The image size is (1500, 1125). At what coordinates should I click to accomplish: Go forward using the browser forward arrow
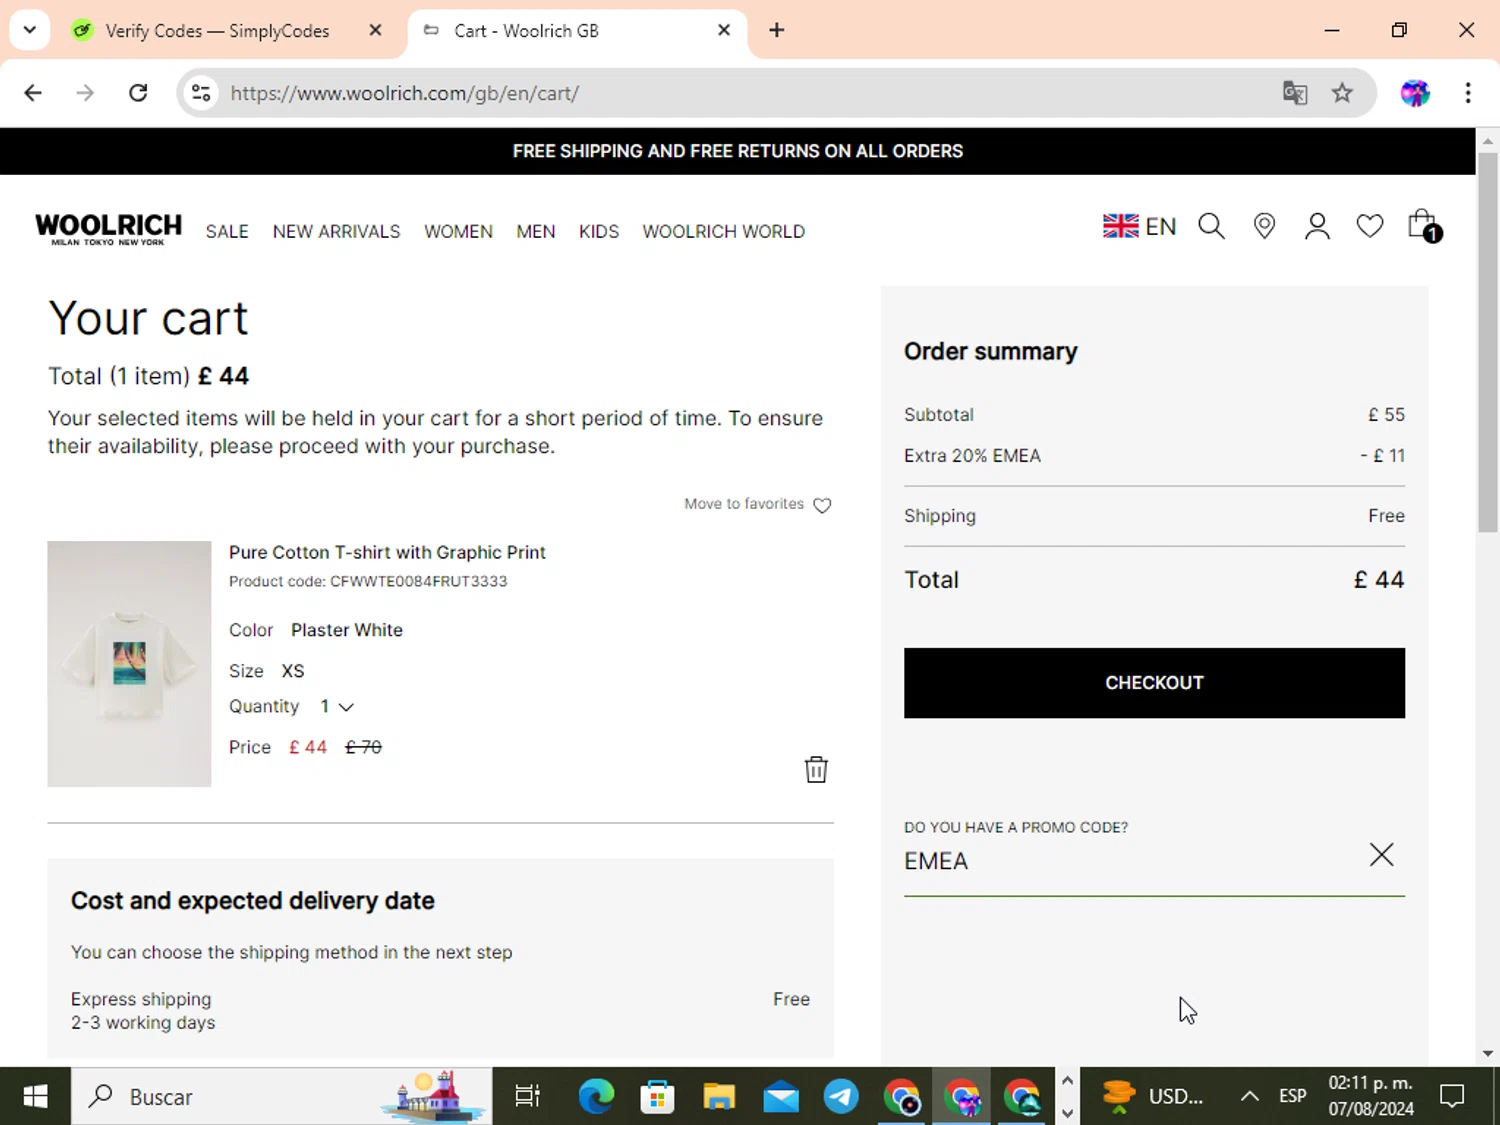coord(85,93)
